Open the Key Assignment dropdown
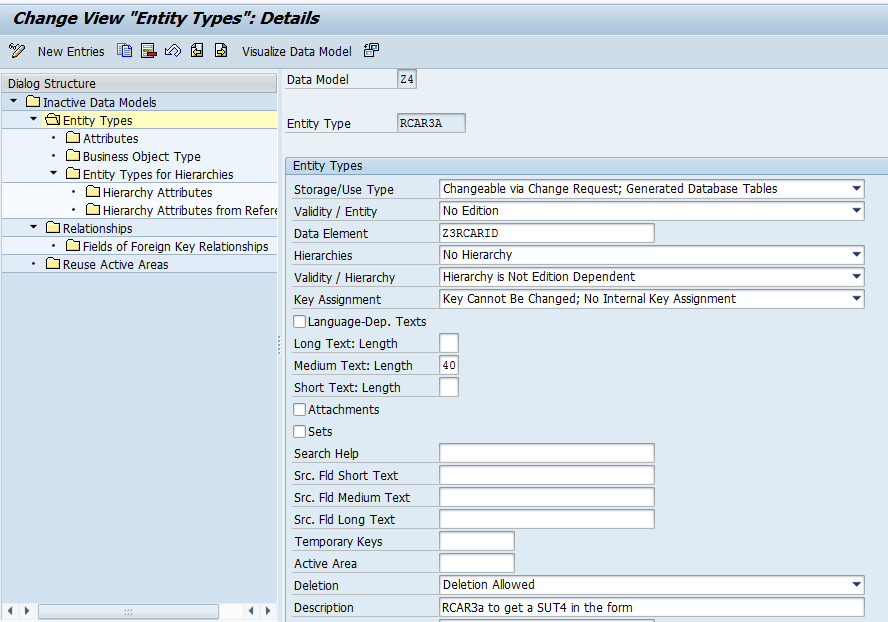 point(857,299)
